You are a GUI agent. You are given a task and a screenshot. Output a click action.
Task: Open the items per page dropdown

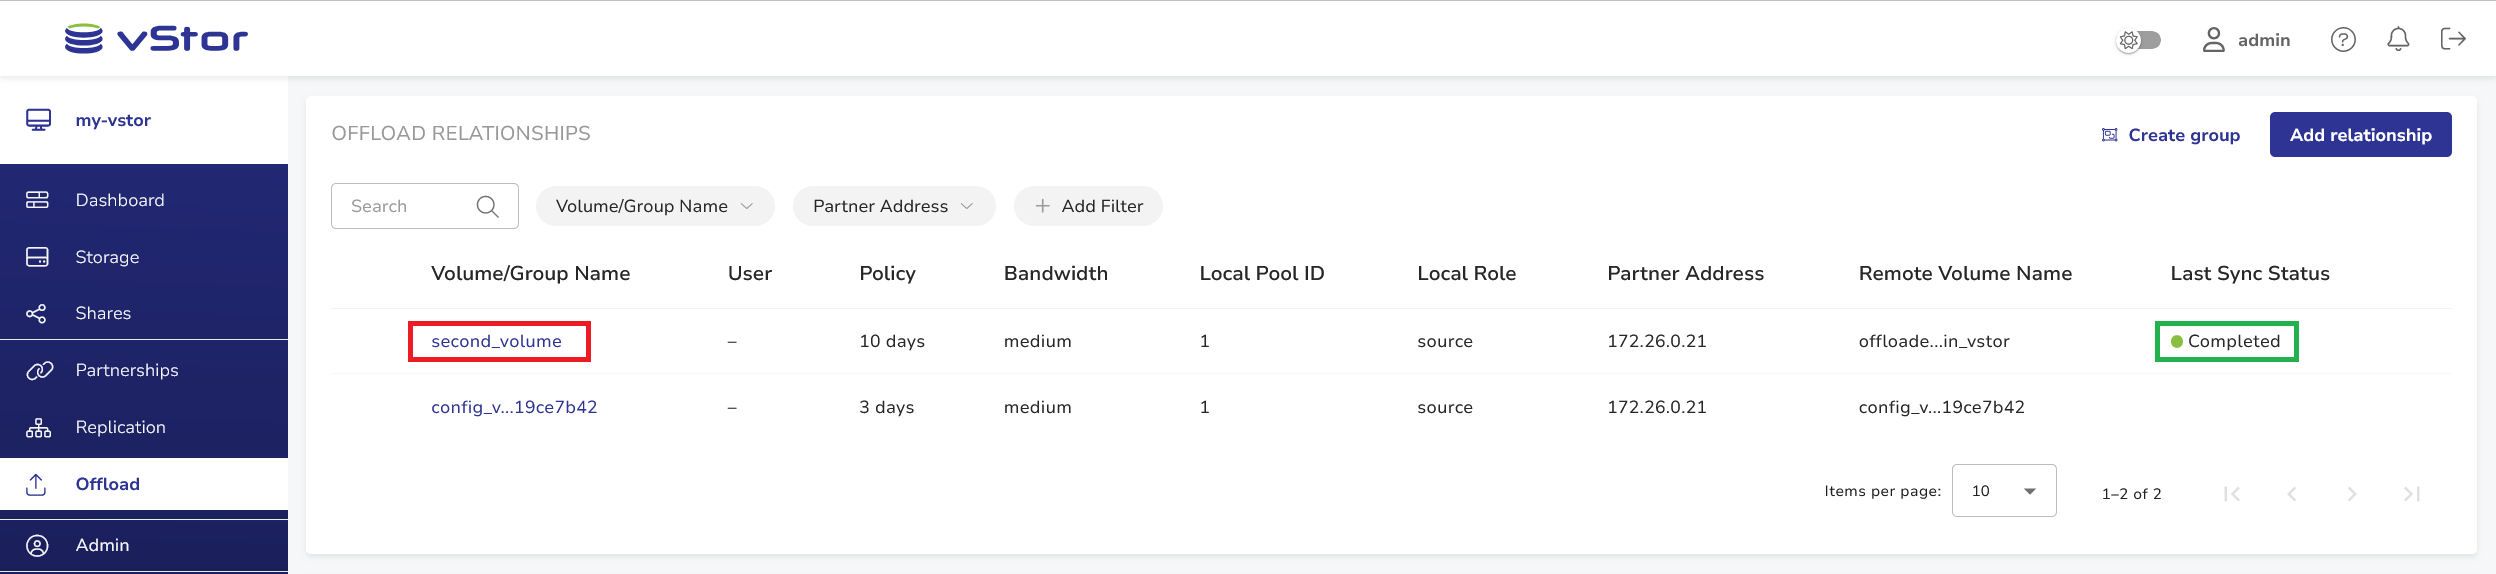pos(2003,491)
